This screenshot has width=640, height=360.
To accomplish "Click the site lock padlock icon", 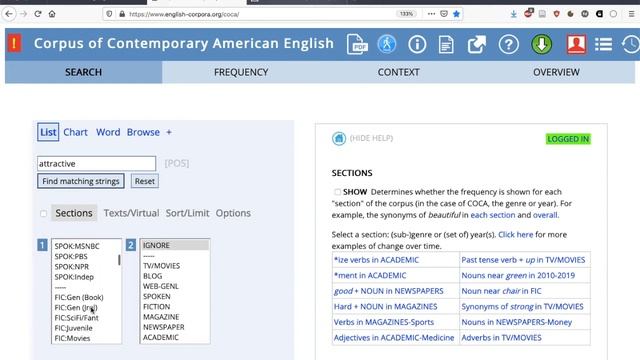I will 122,14.
